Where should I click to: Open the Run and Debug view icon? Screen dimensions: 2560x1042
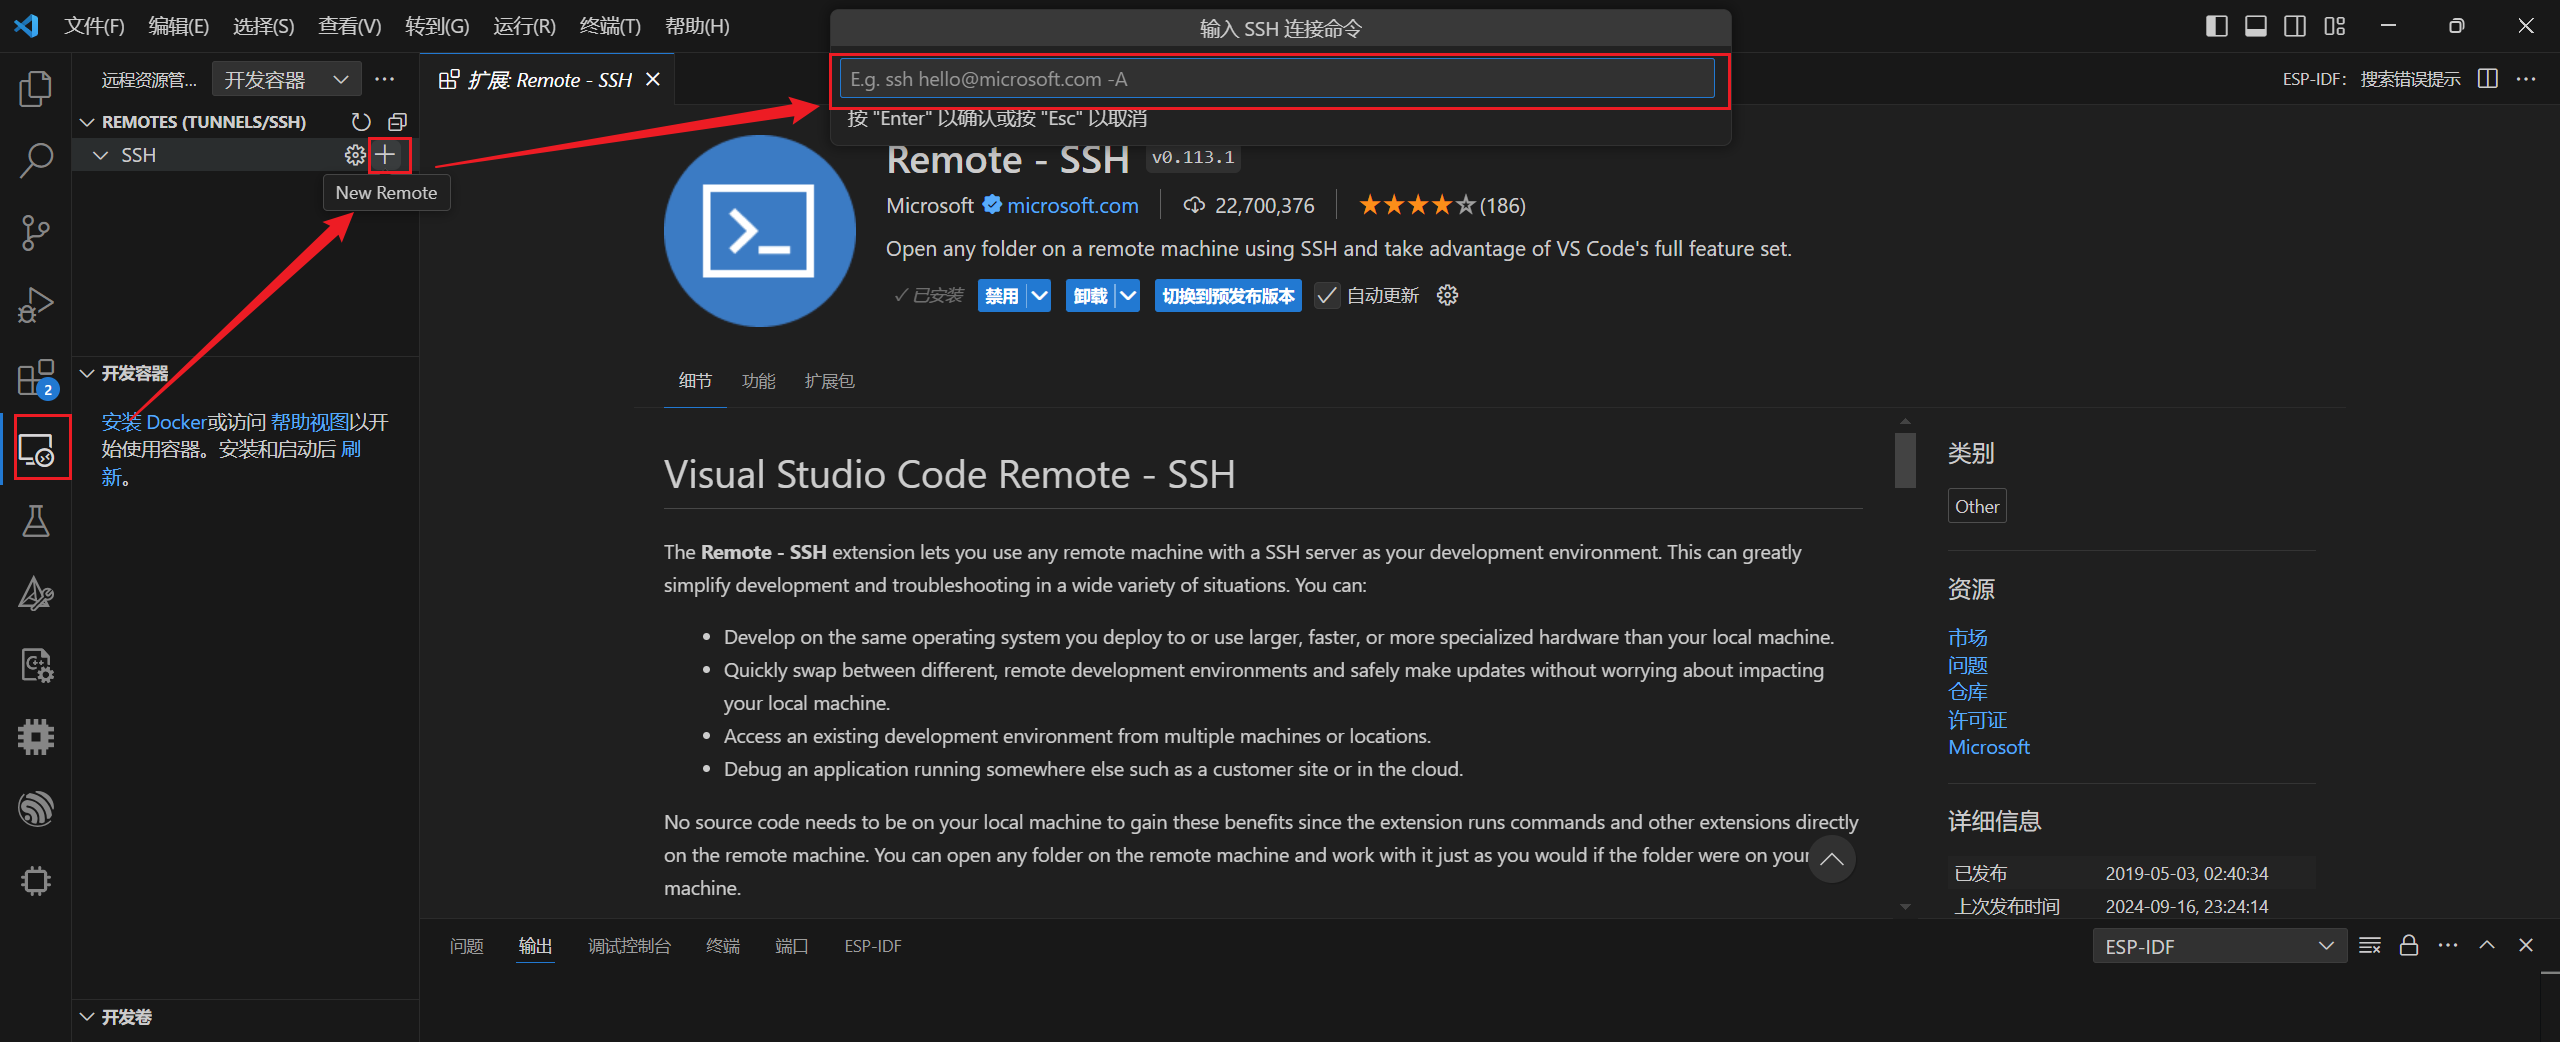36,305
